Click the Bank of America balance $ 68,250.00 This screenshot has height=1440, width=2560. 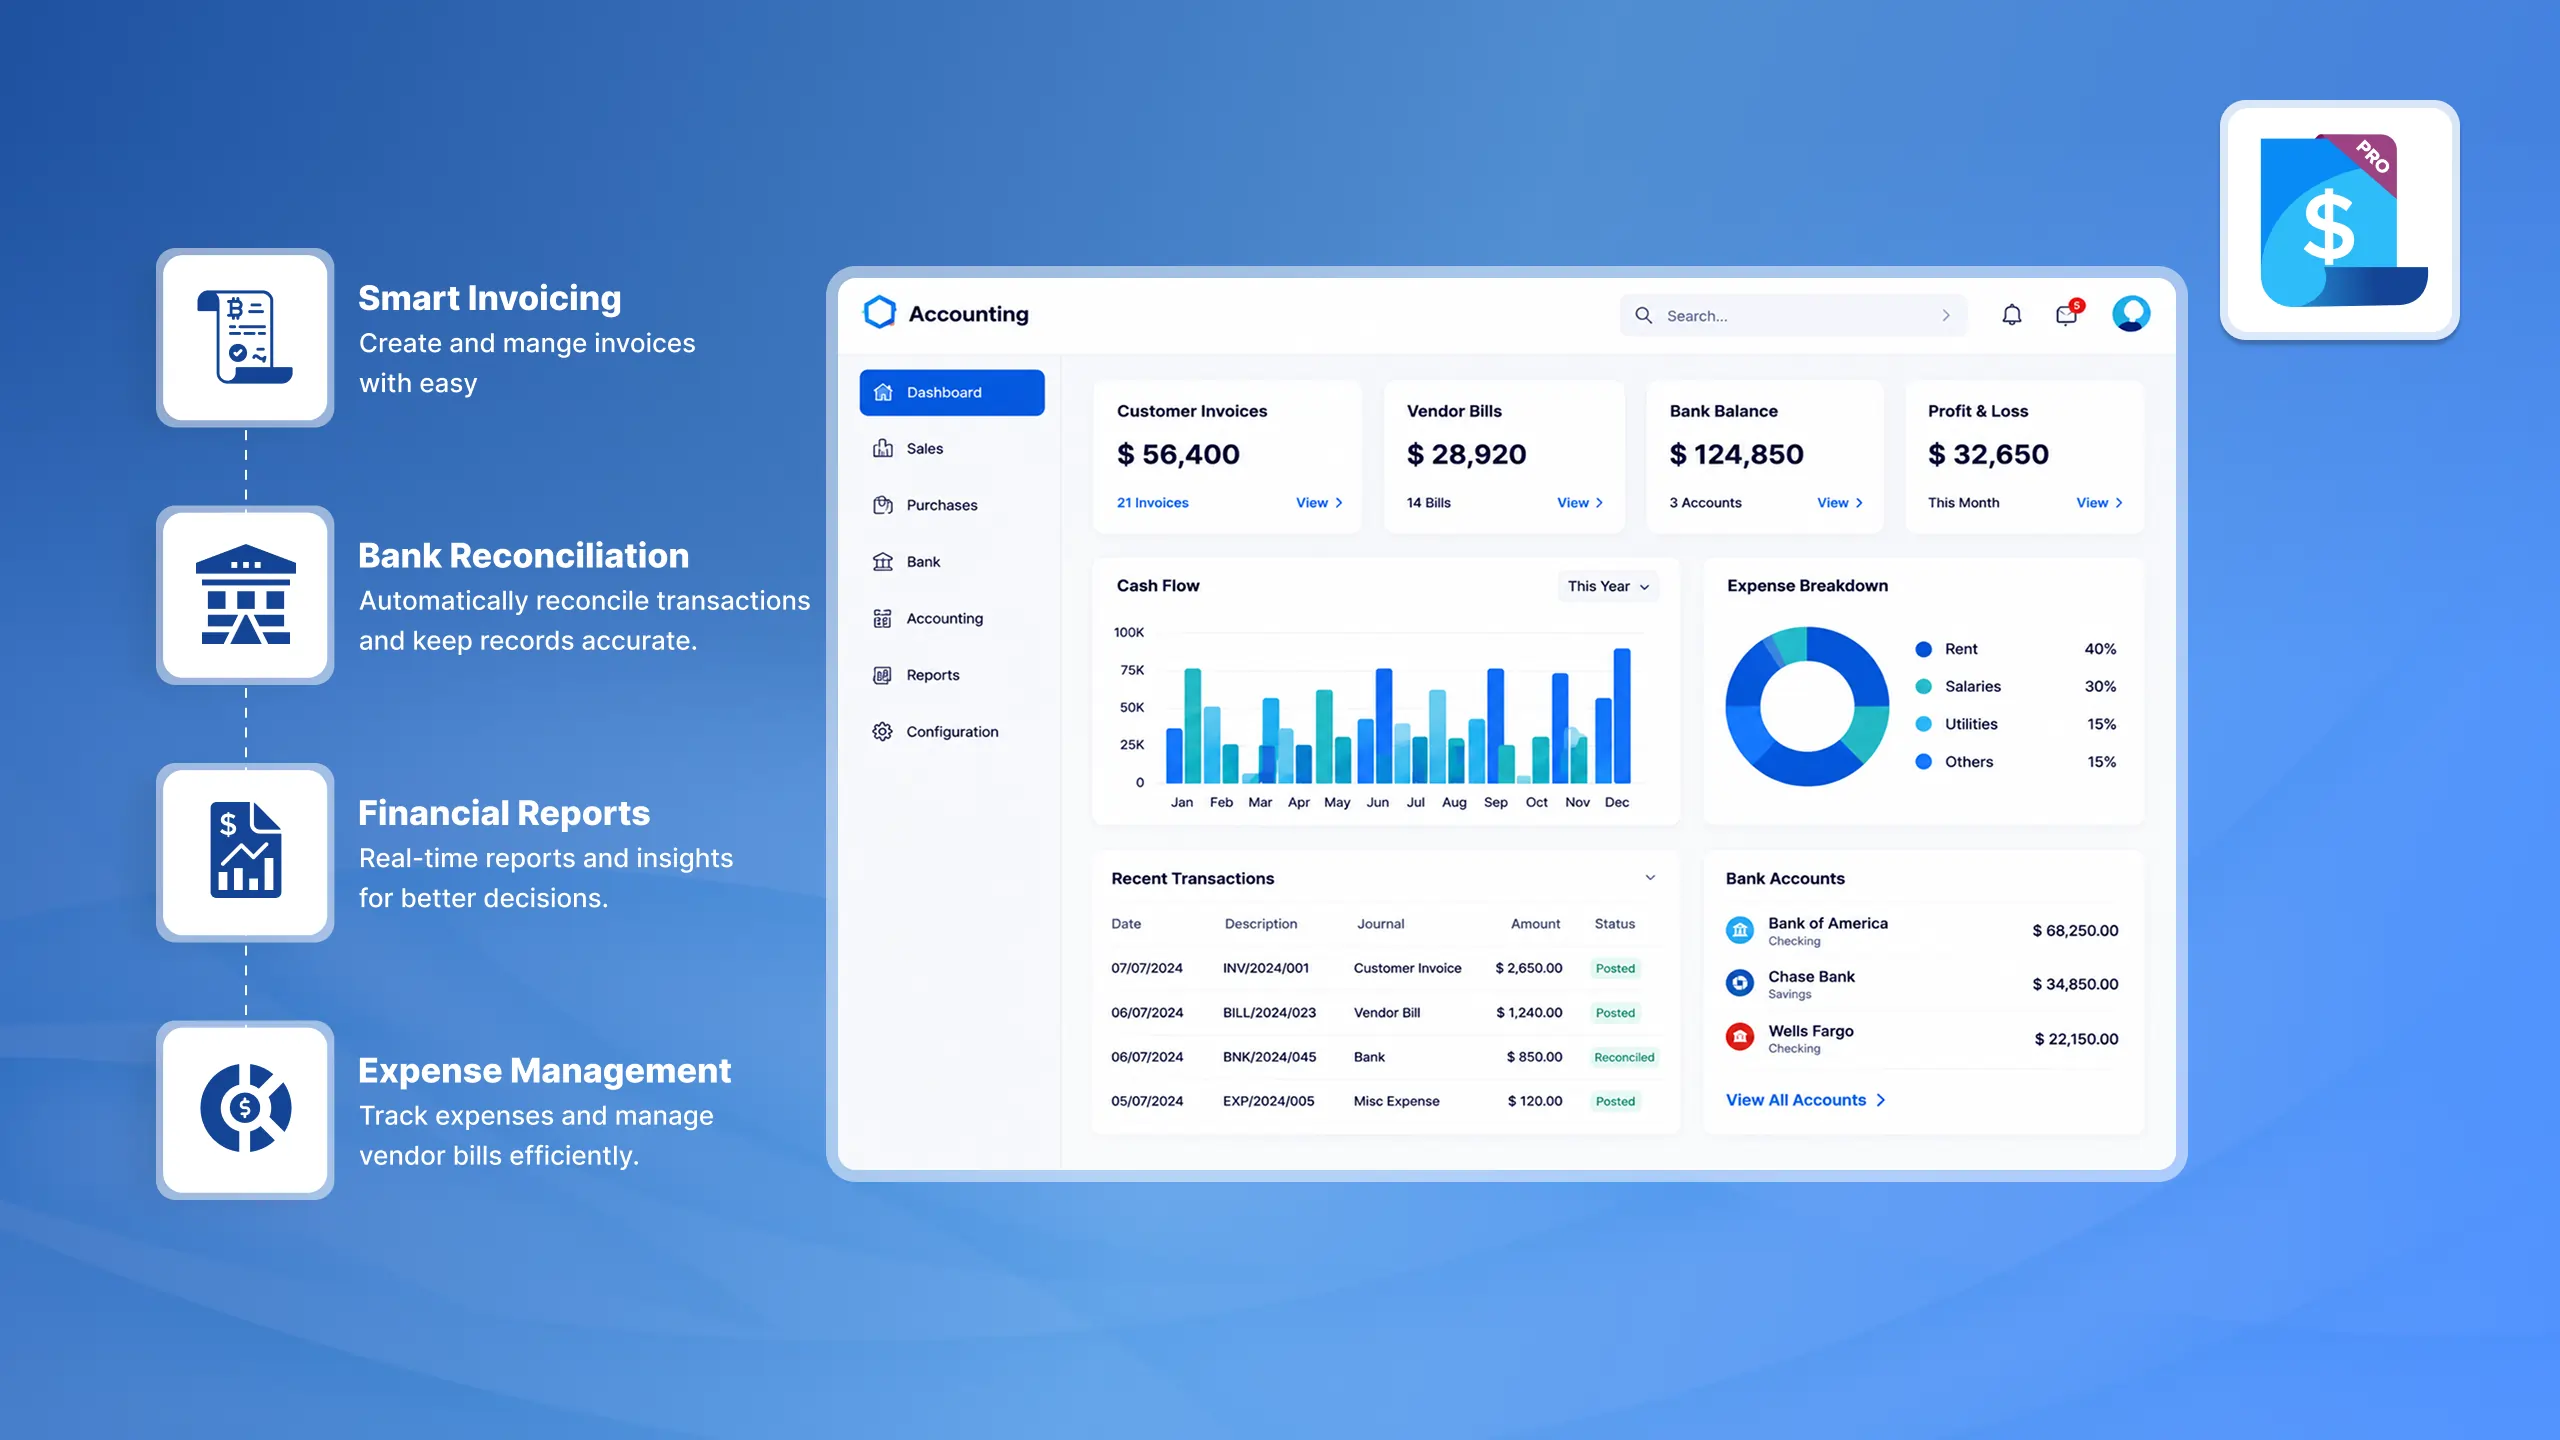2075,930
